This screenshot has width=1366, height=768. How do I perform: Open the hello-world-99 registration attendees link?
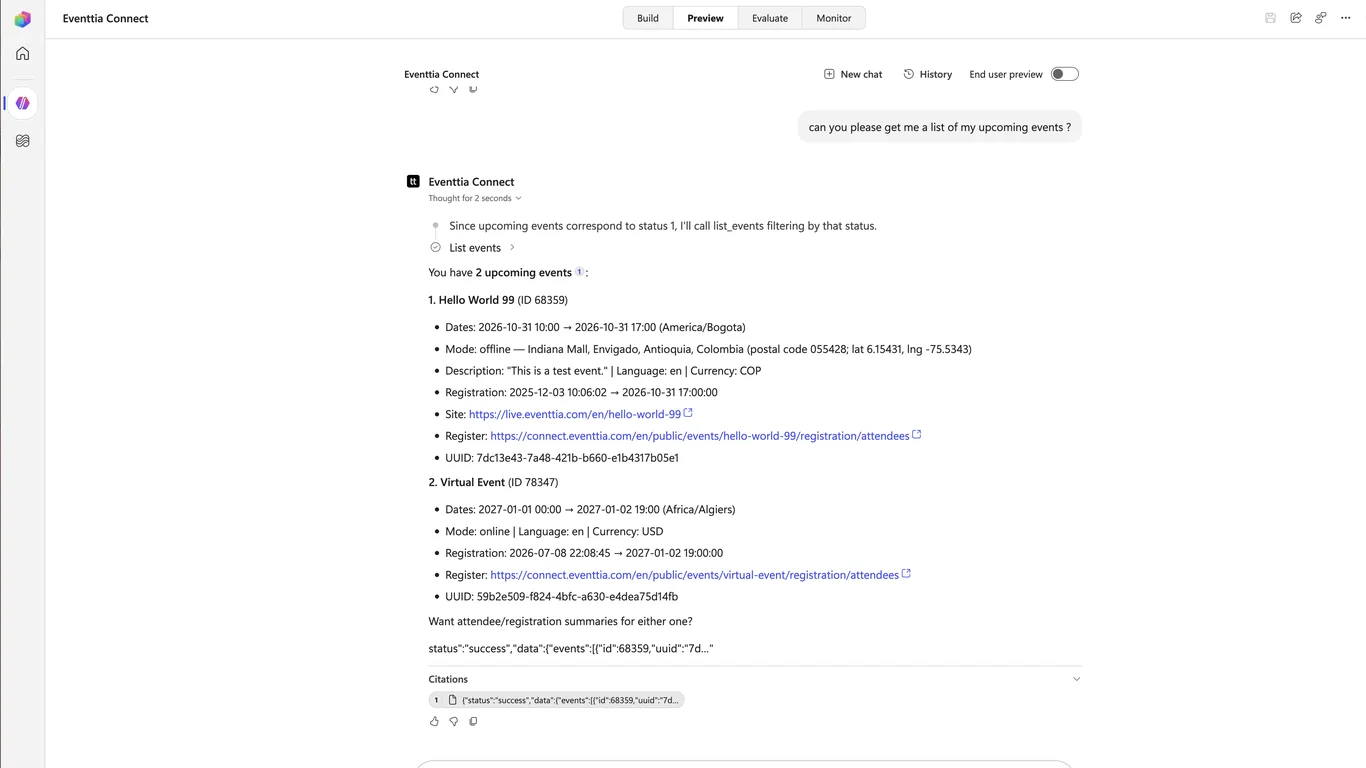[700, 436]
